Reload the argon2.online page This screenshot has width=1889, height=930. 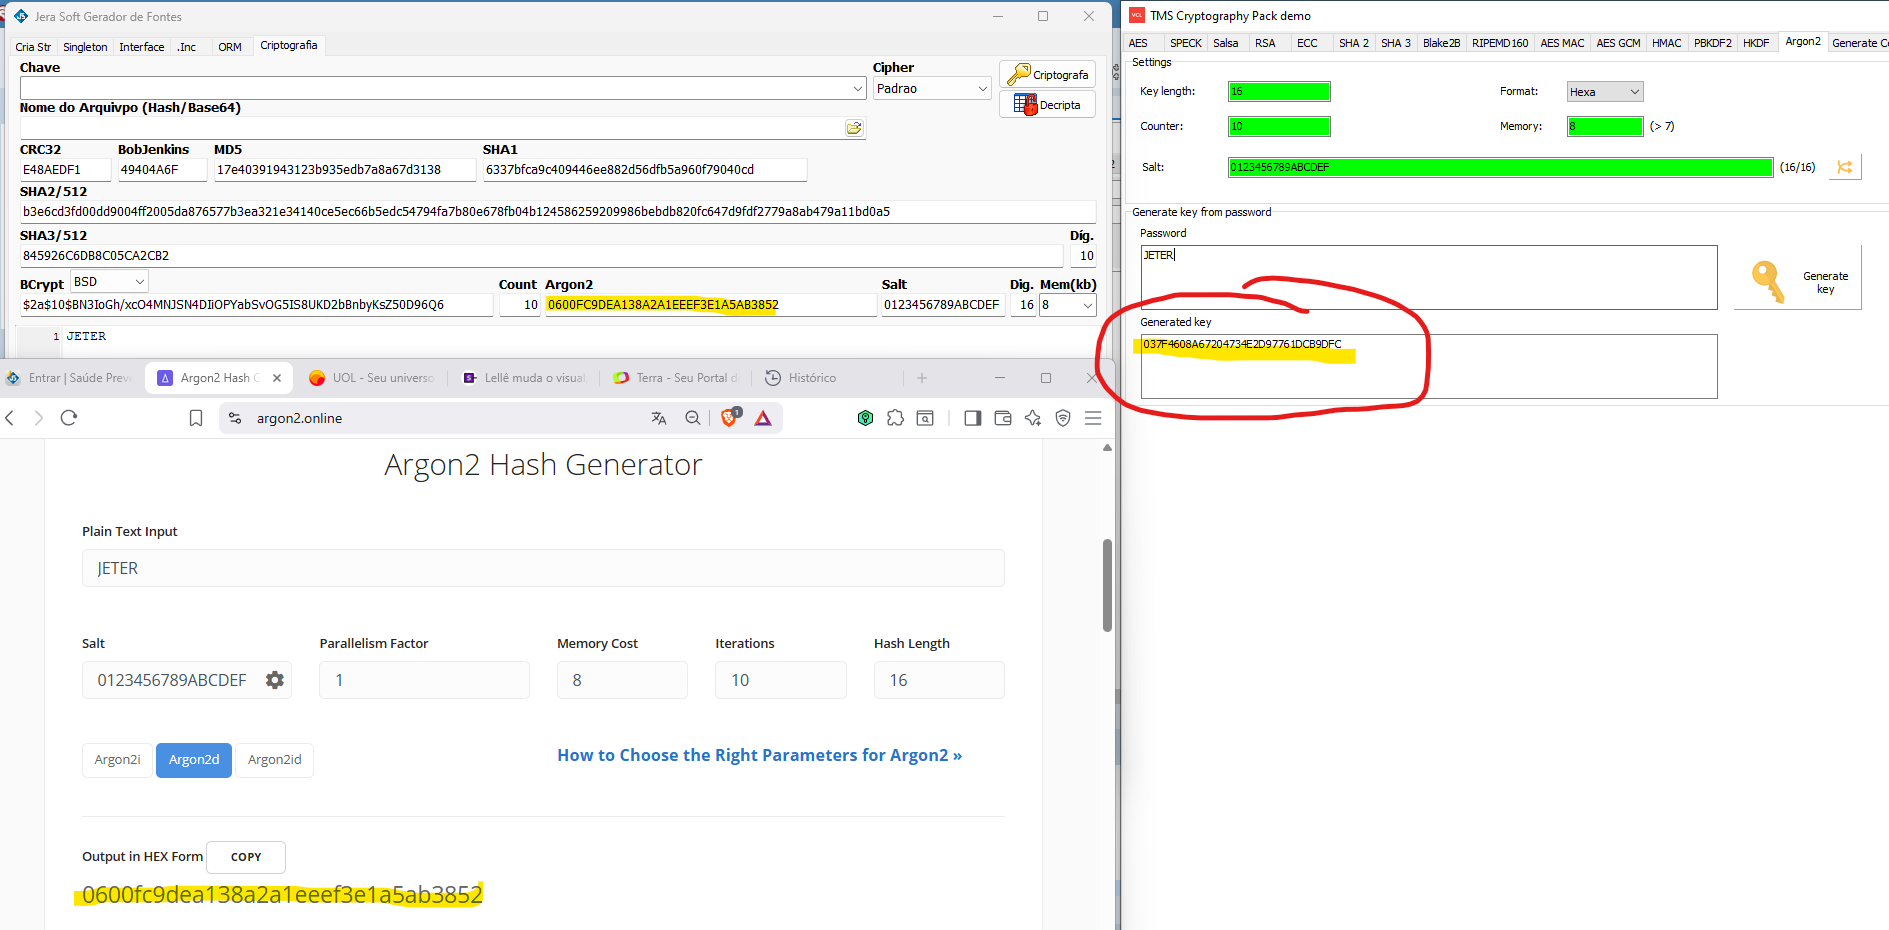(x=69, y=418)
